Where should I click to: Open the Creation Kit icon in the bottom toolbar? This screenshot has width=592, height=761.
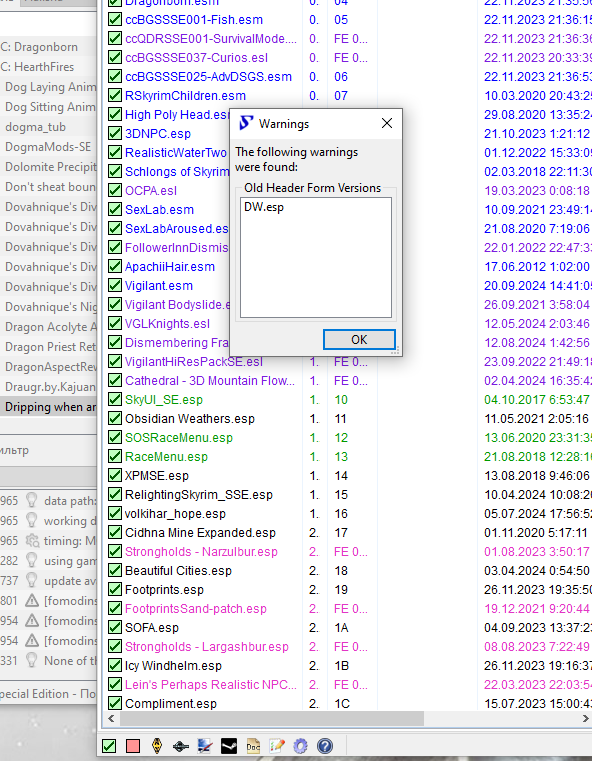(x=181, y=746)
